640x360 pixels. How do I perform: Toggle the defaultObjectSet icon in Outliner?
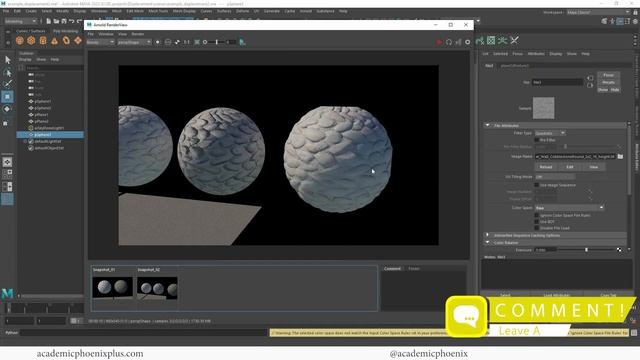pyautogui.click(x=31, y=148)
